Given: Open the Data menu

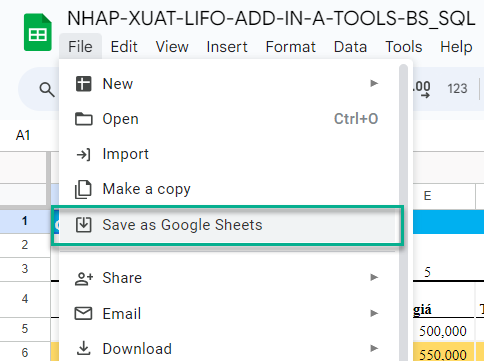Looking at the screenshot, I should [350, 47].
